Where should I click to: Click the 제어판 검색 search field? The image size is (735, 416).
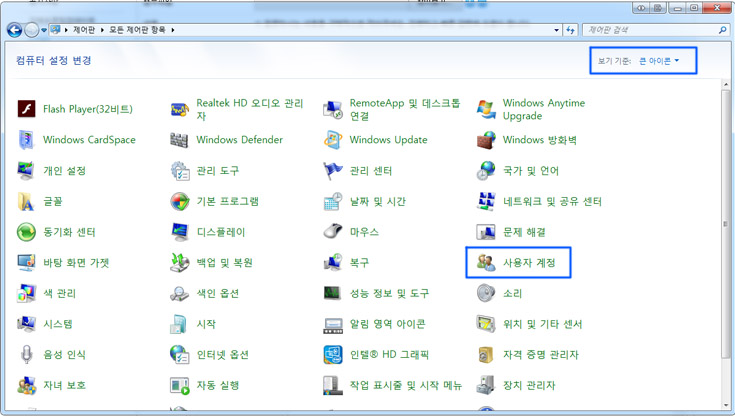coord(650,30)
